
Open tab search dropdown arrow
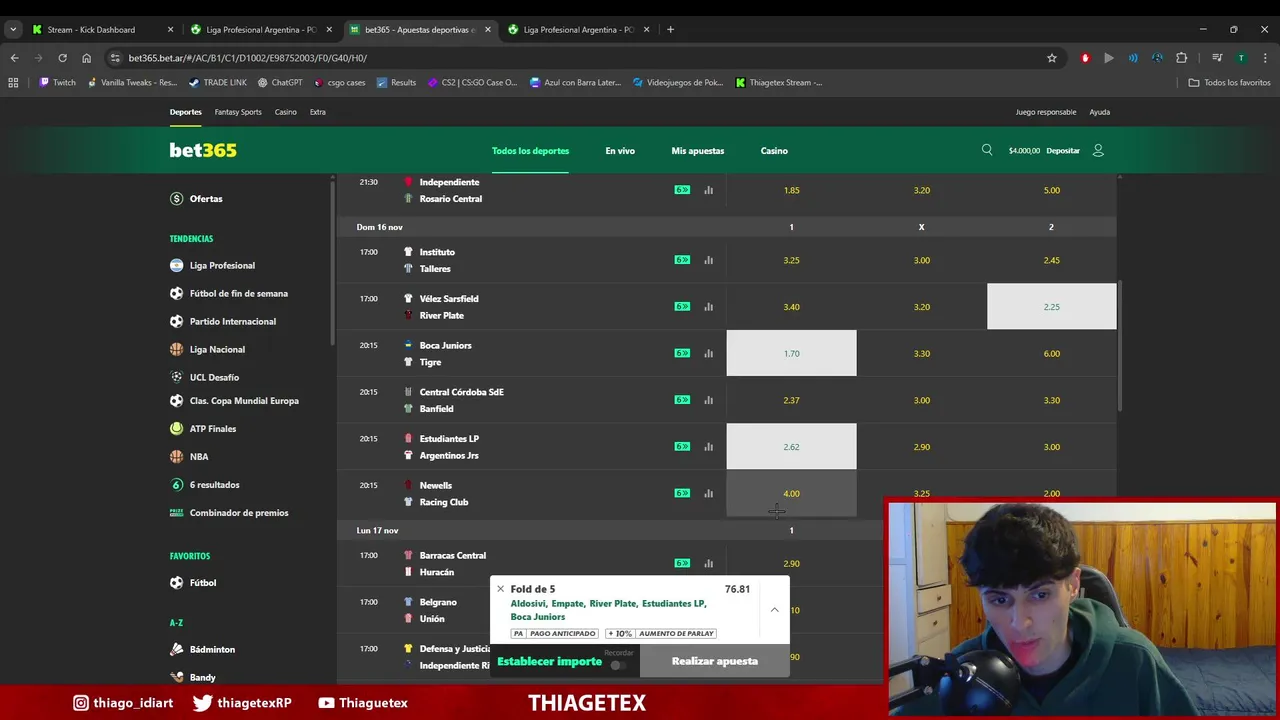pyautogui.click(x=13, y=29)
